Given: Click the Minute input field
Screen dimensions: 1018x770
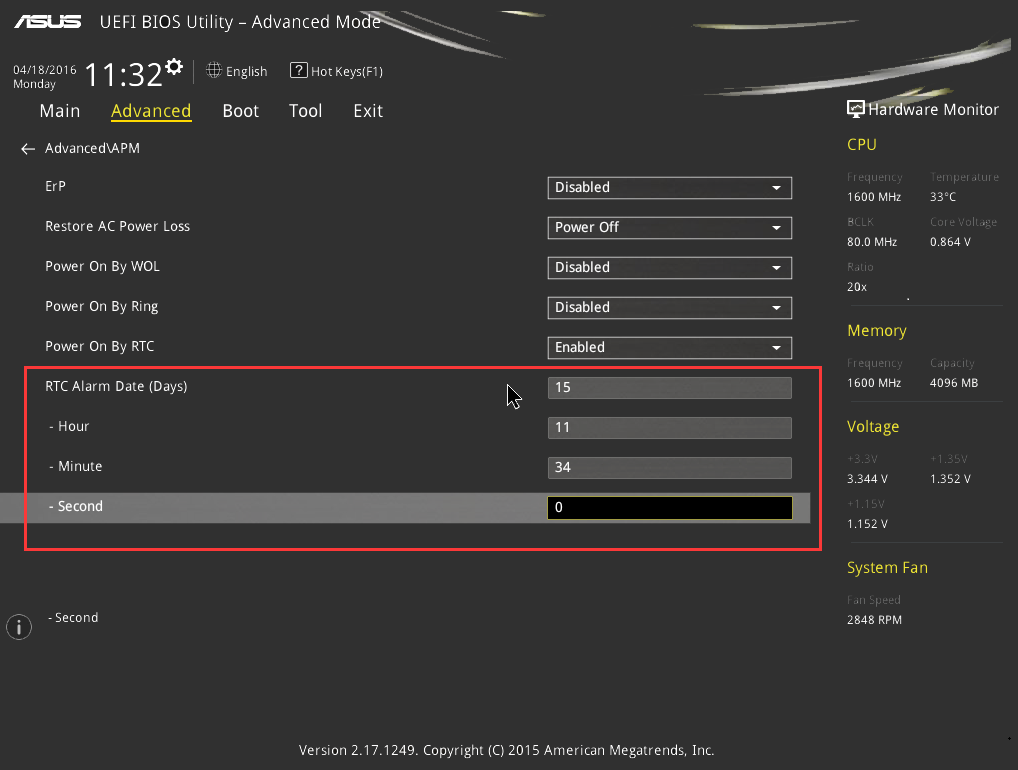Looking at the screenshot, I should point(669,467).
